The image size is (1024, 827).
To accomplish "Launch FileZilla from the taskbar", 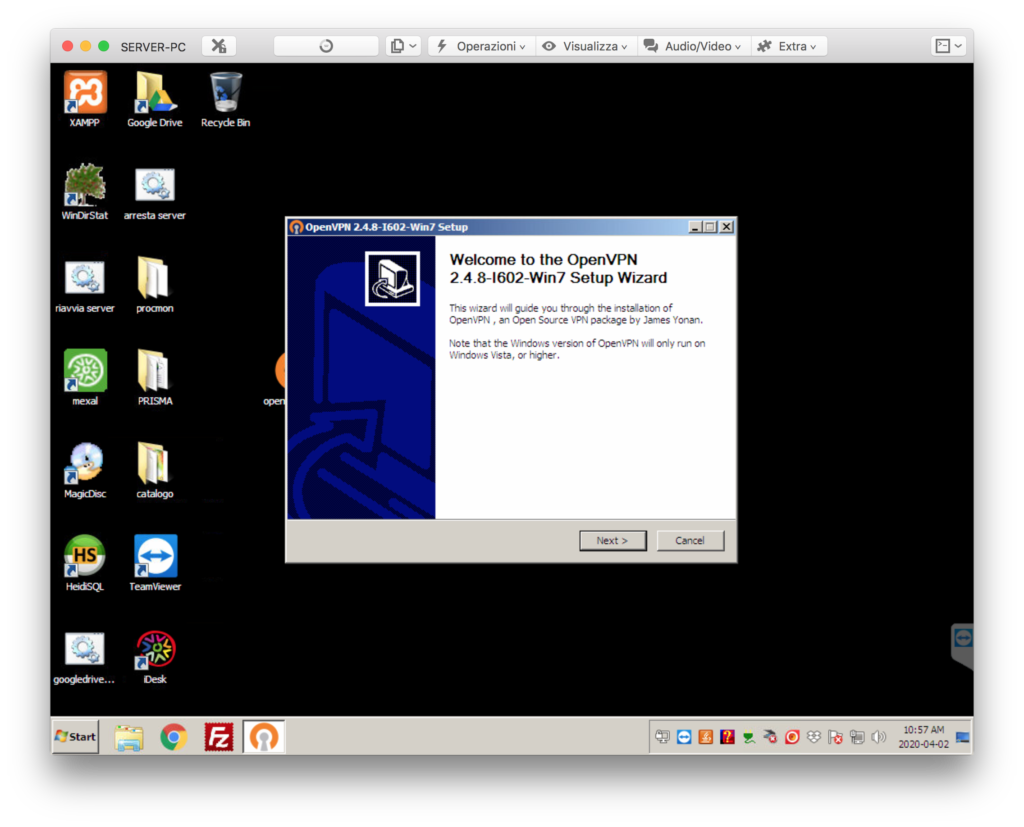I will click(x=218, y=738).
